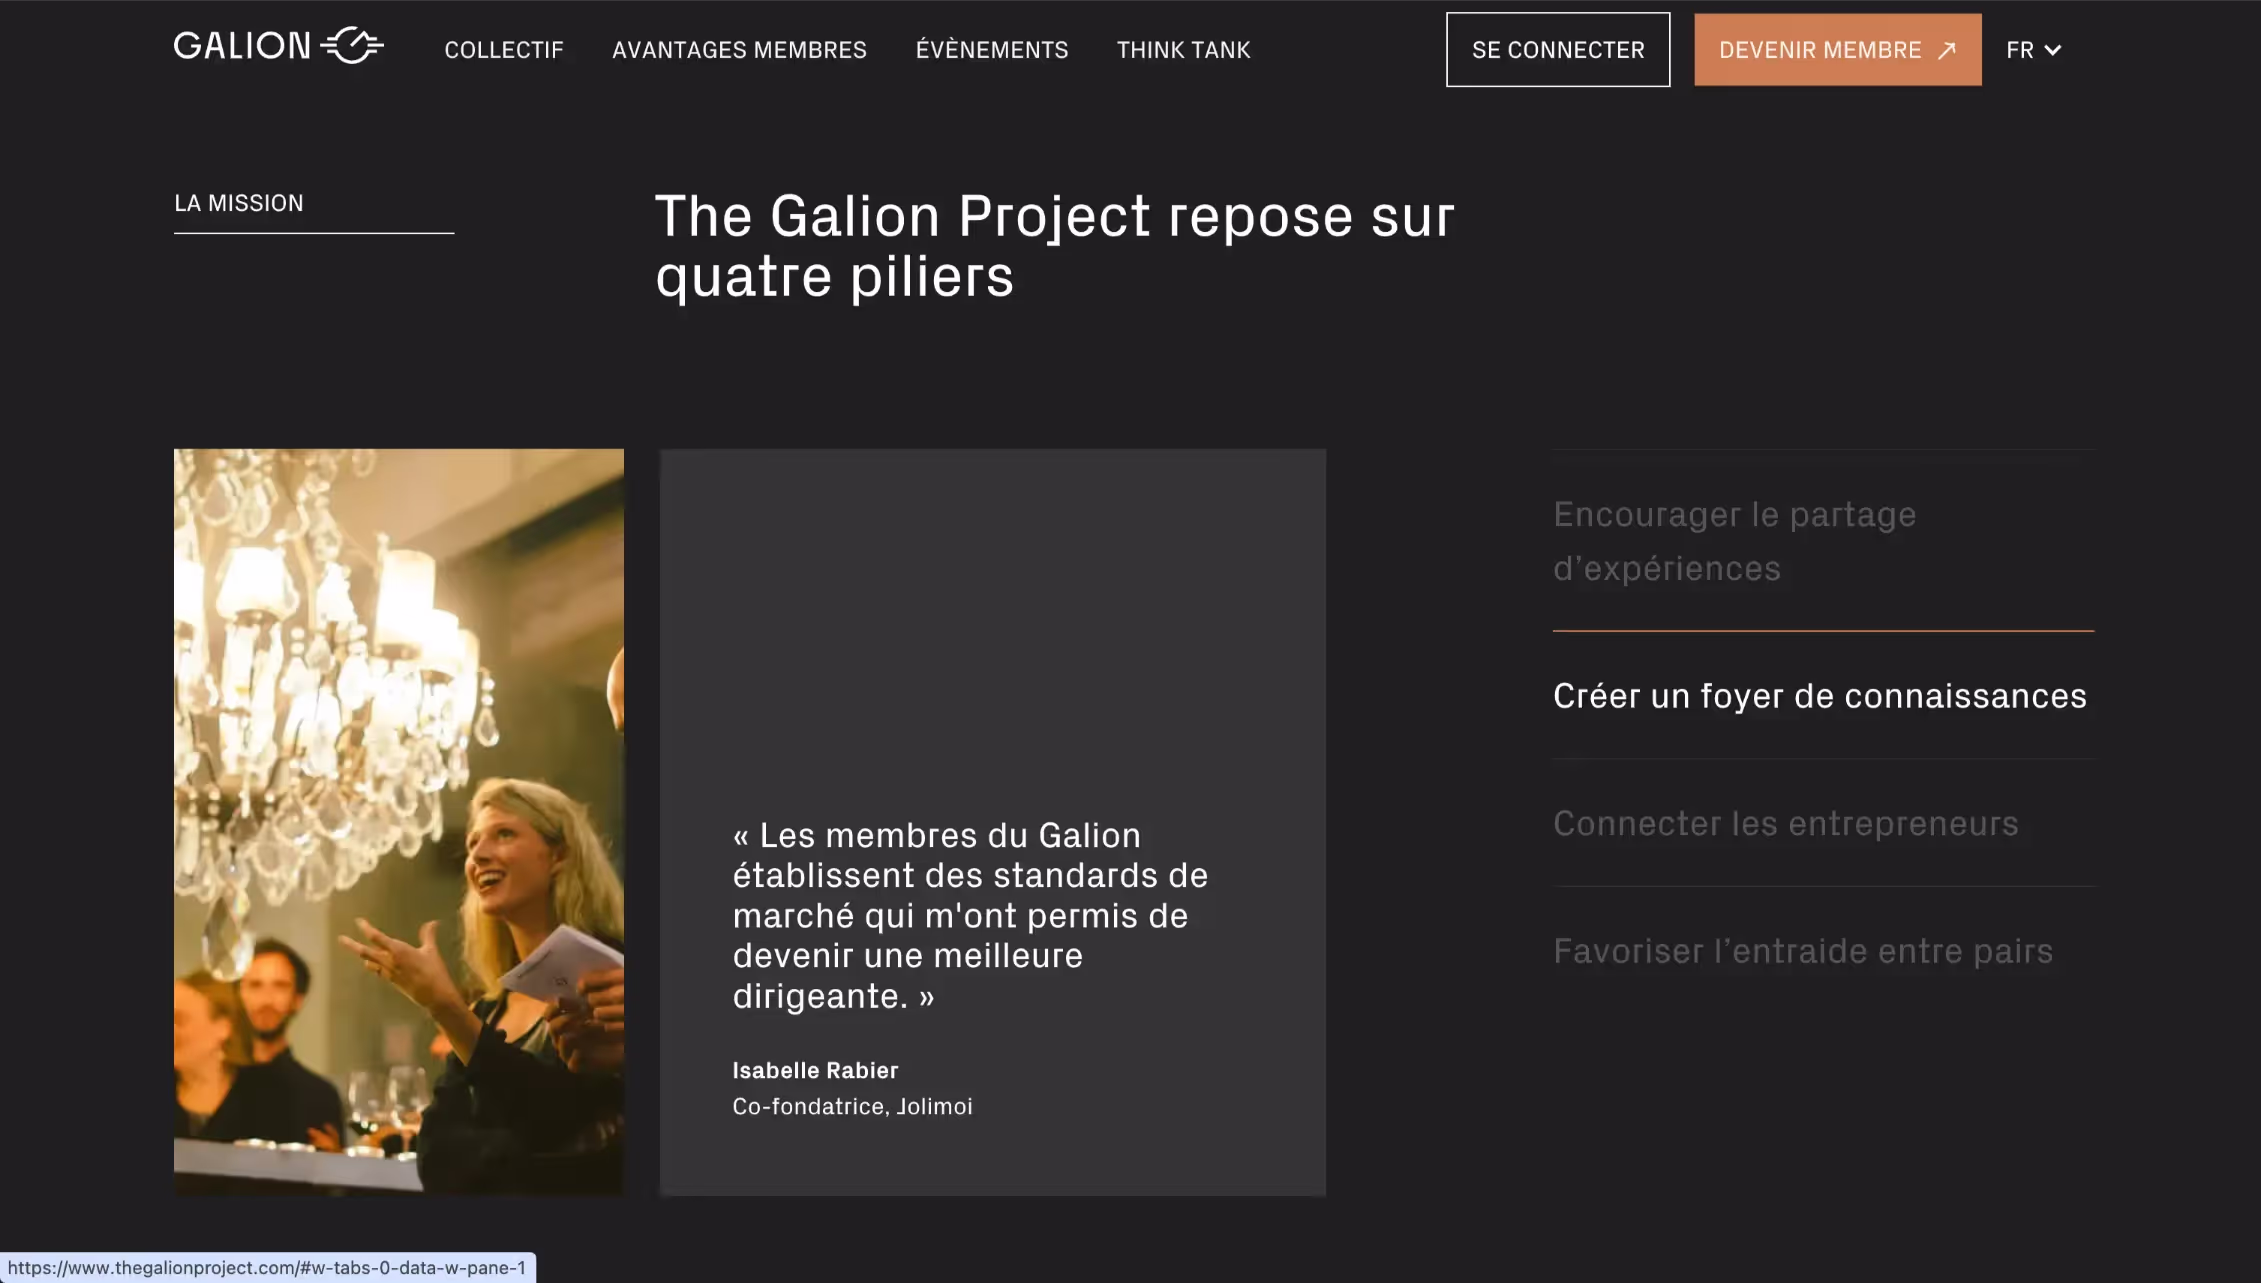2261x1283 pixels.
Task: Click the quatre piliers heading
Action: click(1055, 246)
